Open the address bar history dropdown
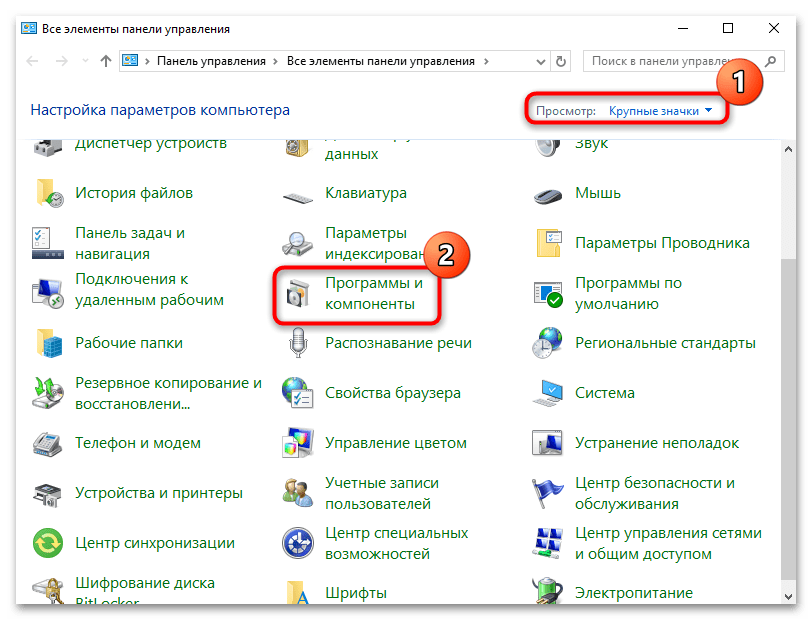The width and height of the screenshot is (812, 620). [541, 59]
